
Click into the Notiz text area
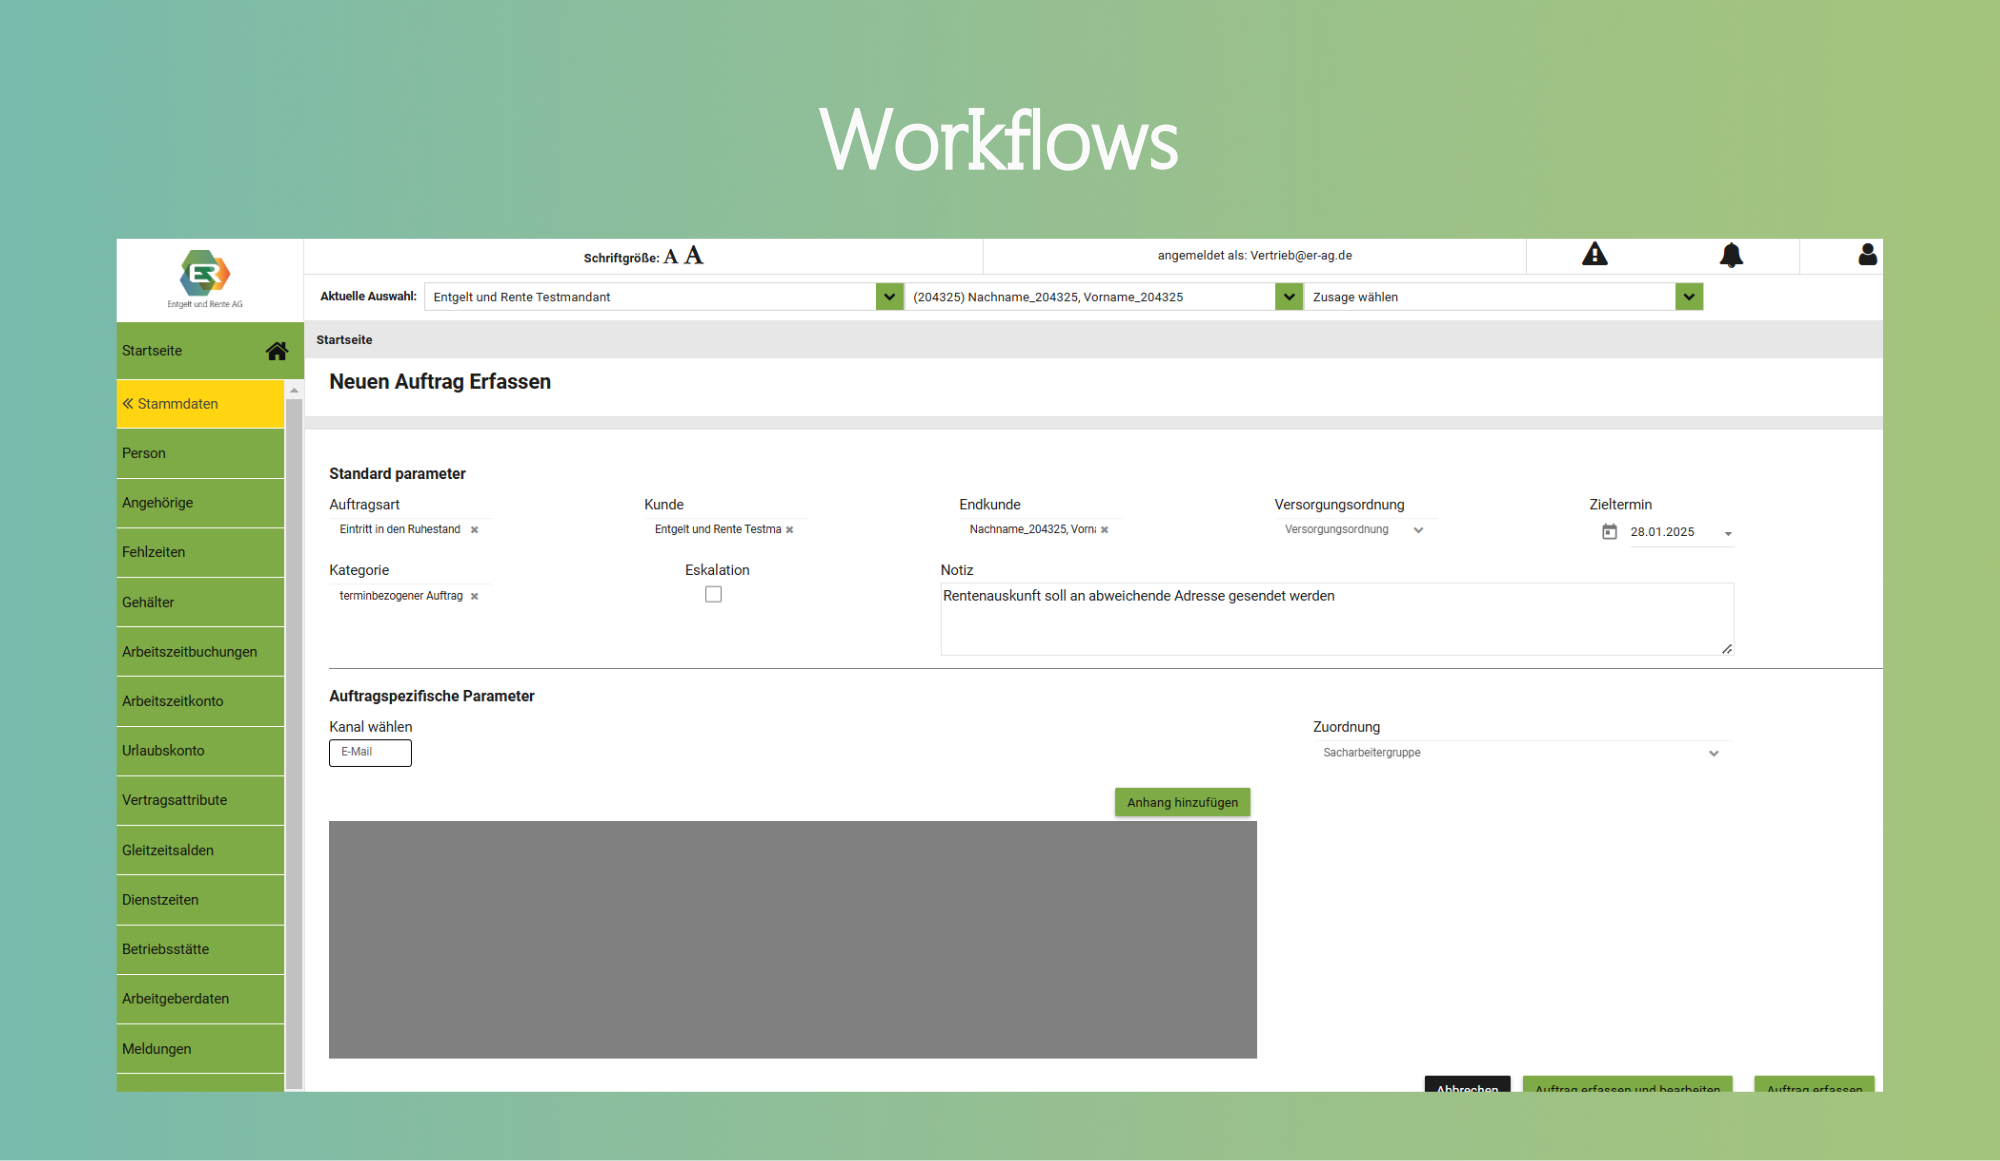click(x=1335, y=620)
